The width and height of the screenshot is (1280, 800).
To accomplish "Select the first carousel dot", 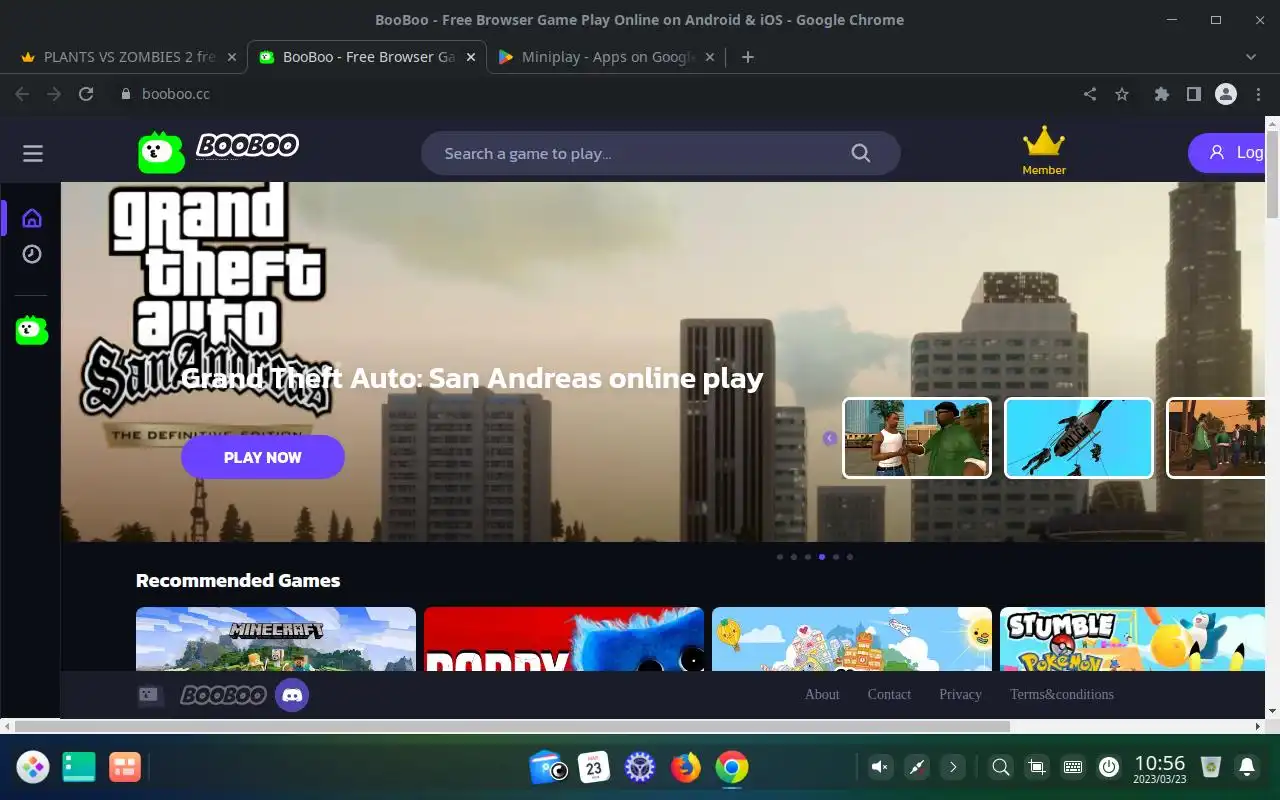I will [780, 557].
